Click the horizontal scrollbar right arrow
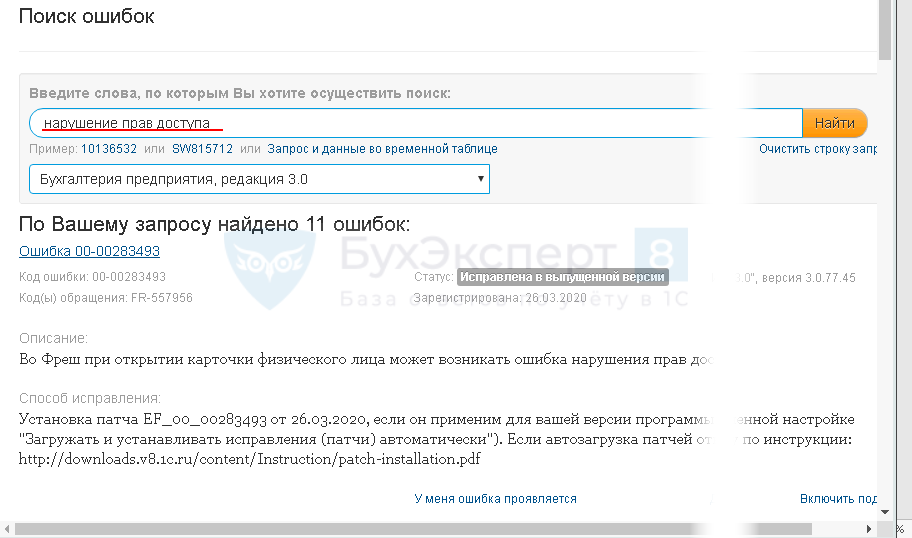The height and width of the screenshot is (538, 912). click(x=870, y=529)
